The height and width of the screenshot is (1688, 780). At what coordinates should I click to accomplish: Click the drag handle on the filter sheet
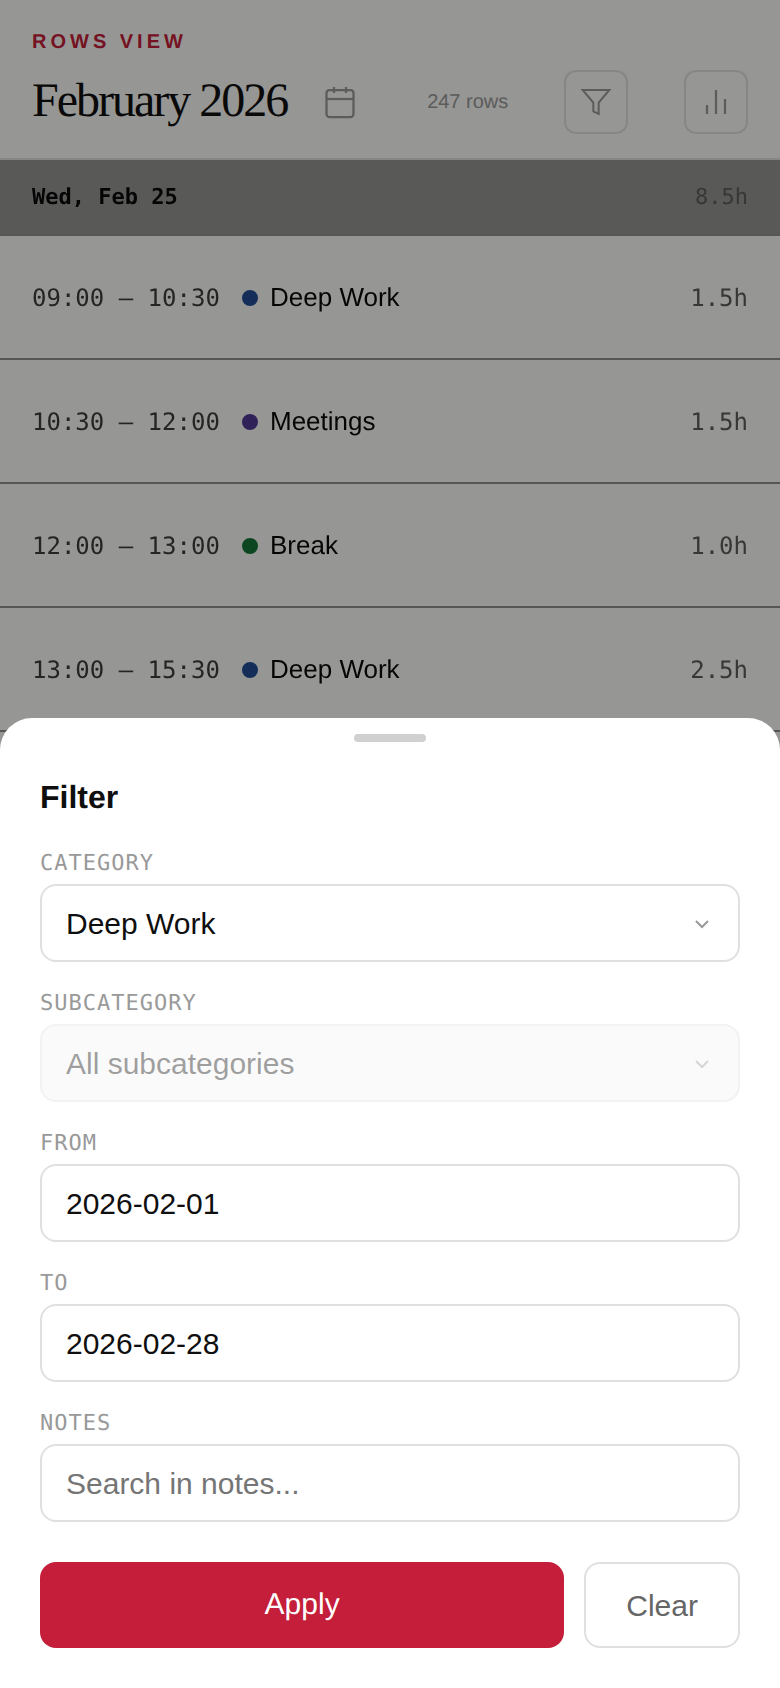[389, 738]
